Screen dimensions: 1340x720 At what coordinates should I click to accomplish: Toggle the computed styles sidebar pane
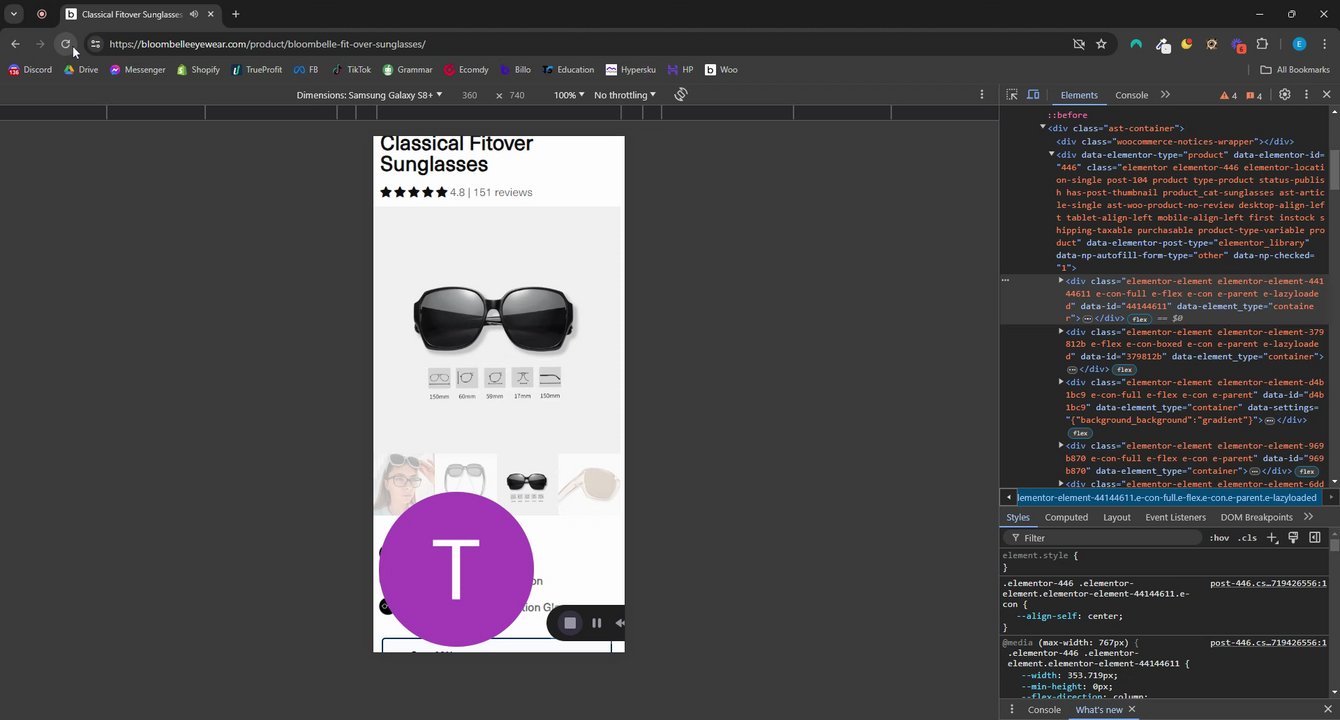pos(1315,538)
